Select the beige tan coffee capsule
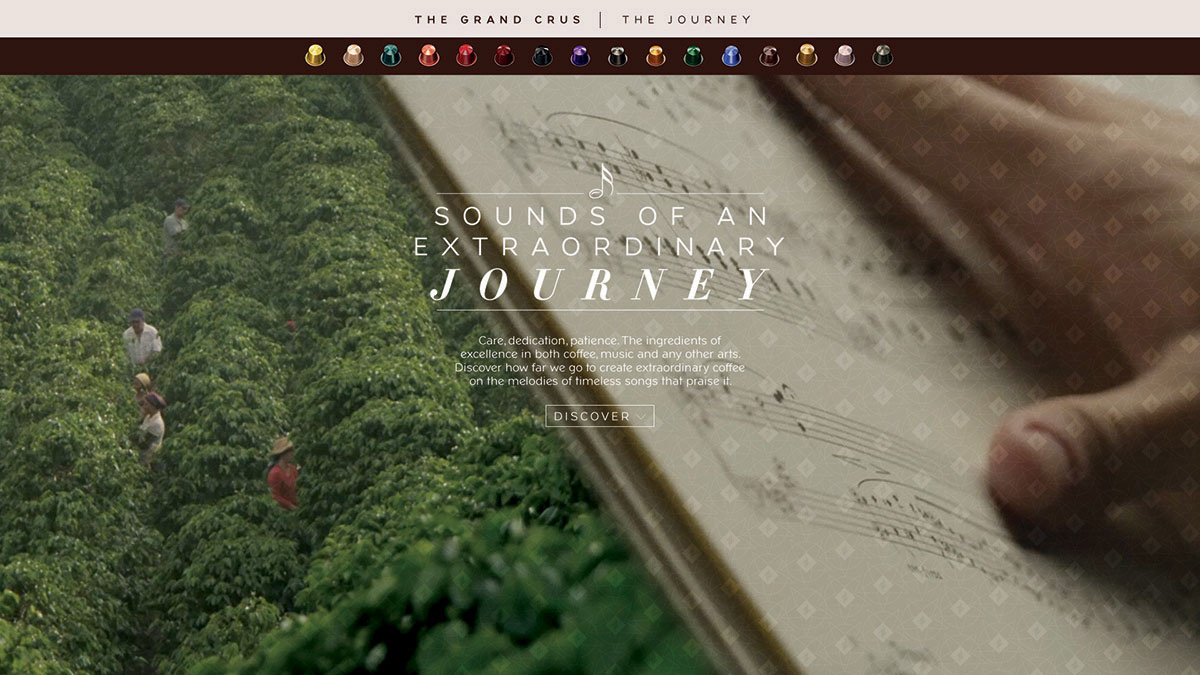1200x675 pixels. click(353, 56)
